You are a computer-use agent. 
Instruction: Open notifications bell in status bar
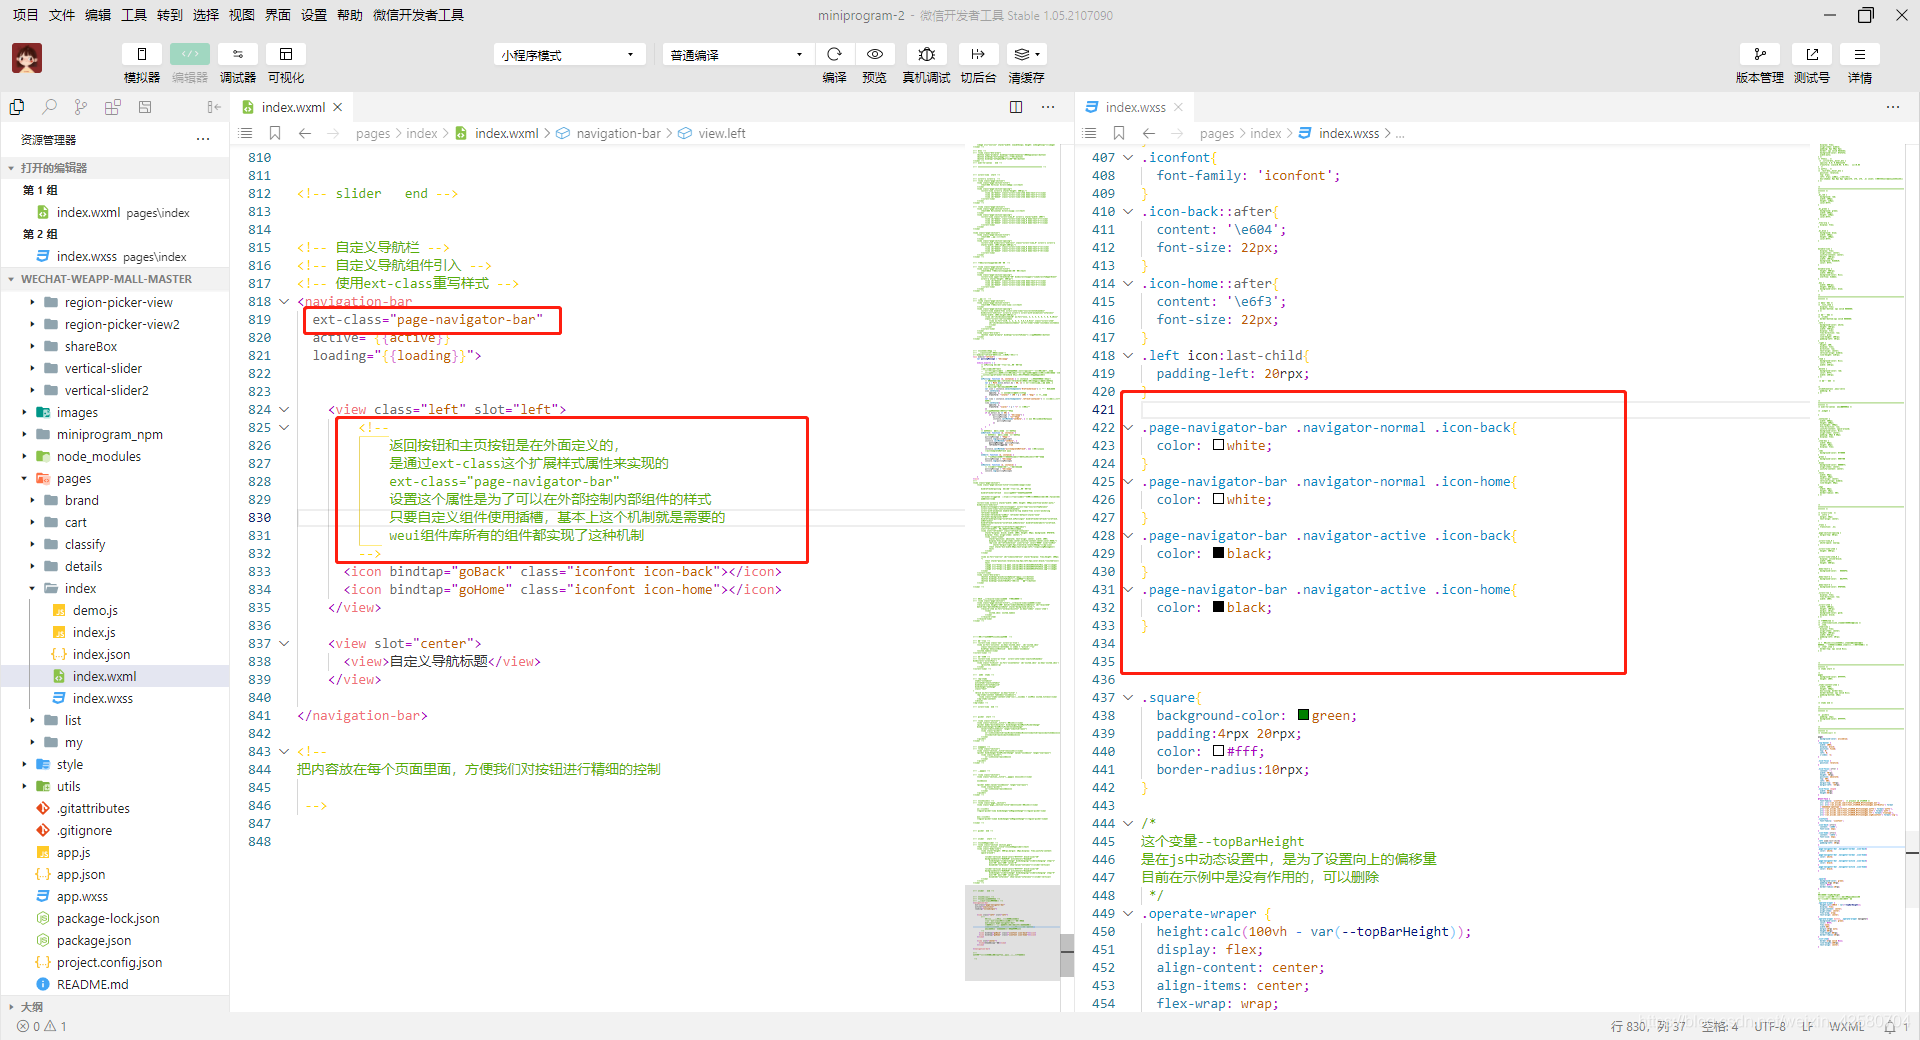coord(1890,1026)
